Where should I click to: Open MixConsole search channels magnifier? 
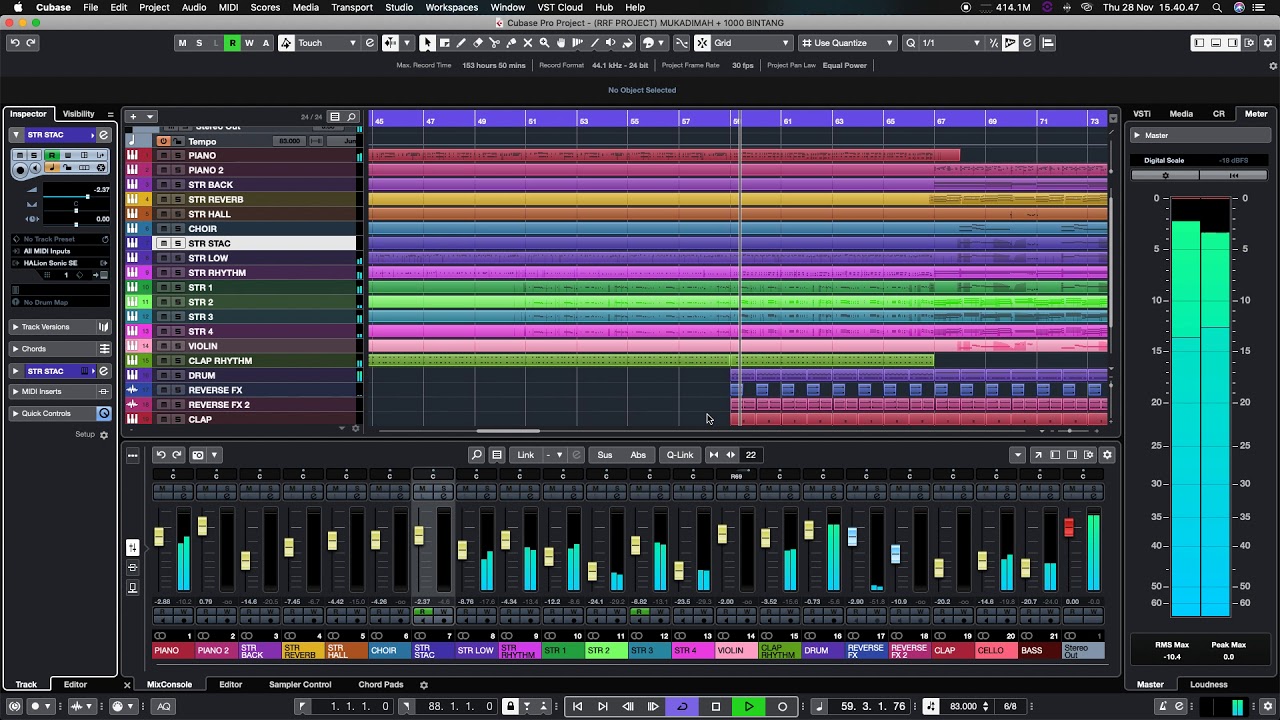coord(477,455)
